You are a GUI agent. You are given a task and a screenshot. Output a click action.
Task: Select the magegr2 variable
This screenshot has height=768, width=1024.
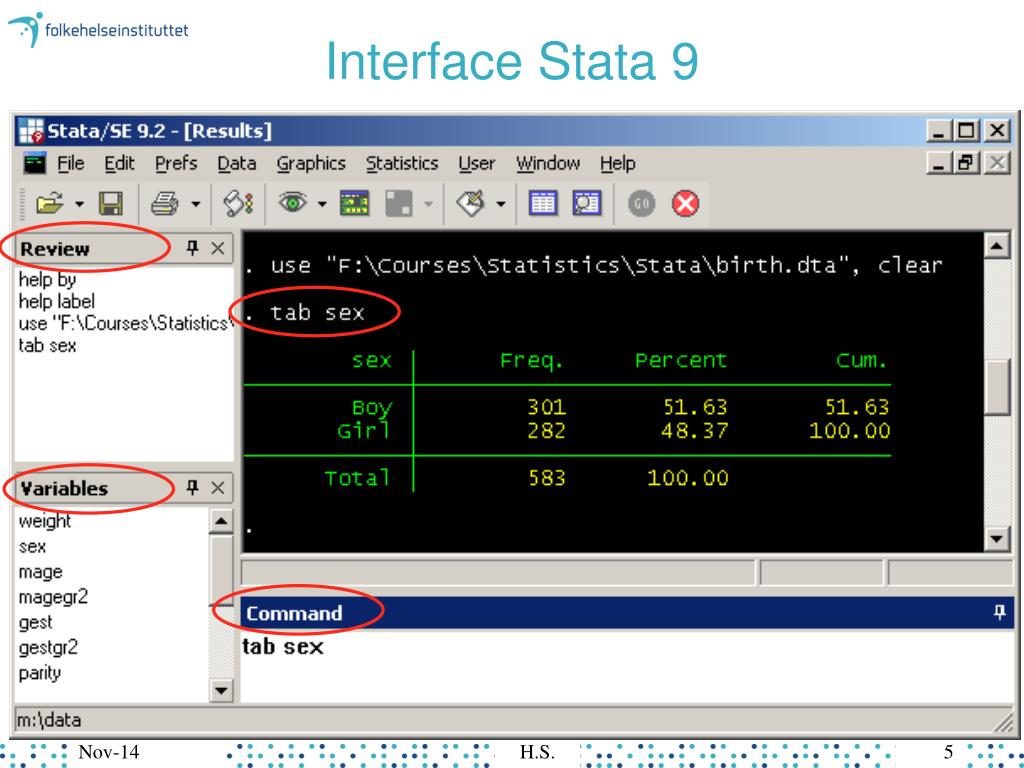click(53, 598)
